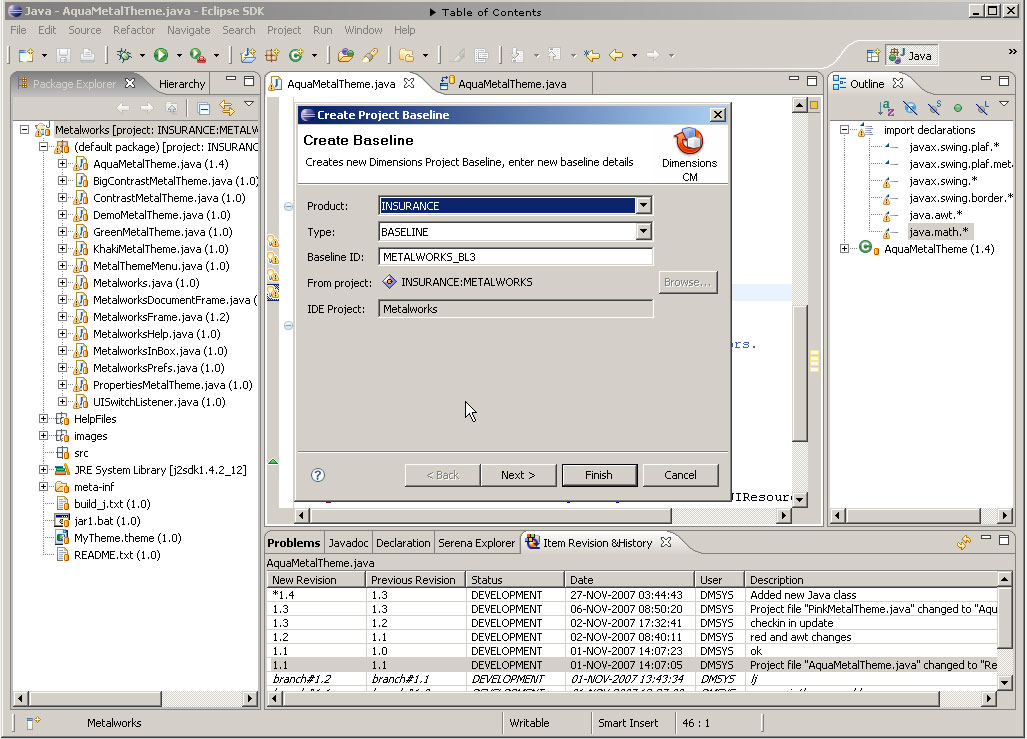Image resolution: width=1027 pixels, height=739 pixels.
Task: Click the Search flashlight icon in toolbar
Action: [370, 56]
